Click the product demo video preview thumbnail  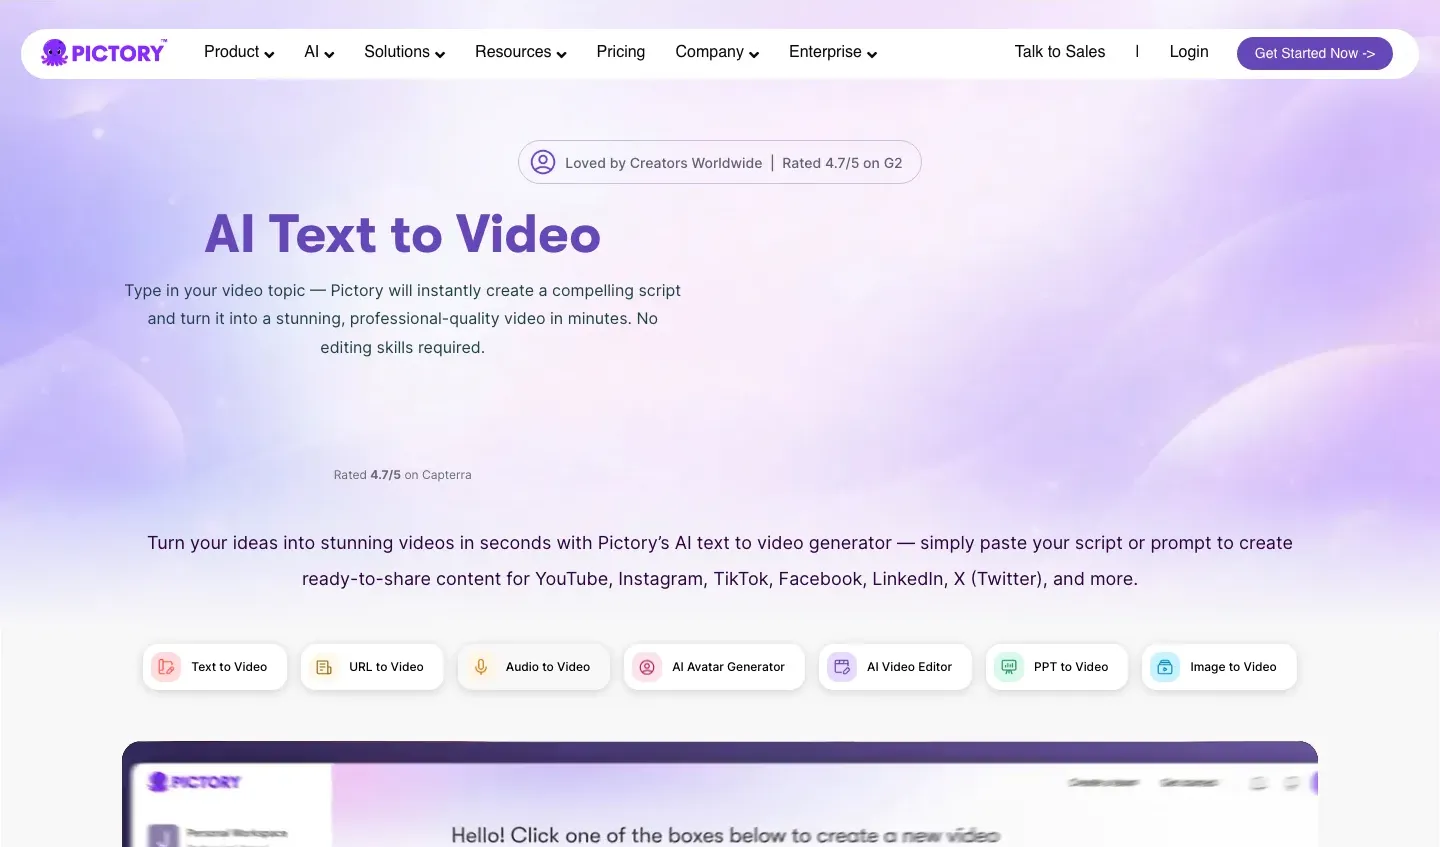(720, 794)
